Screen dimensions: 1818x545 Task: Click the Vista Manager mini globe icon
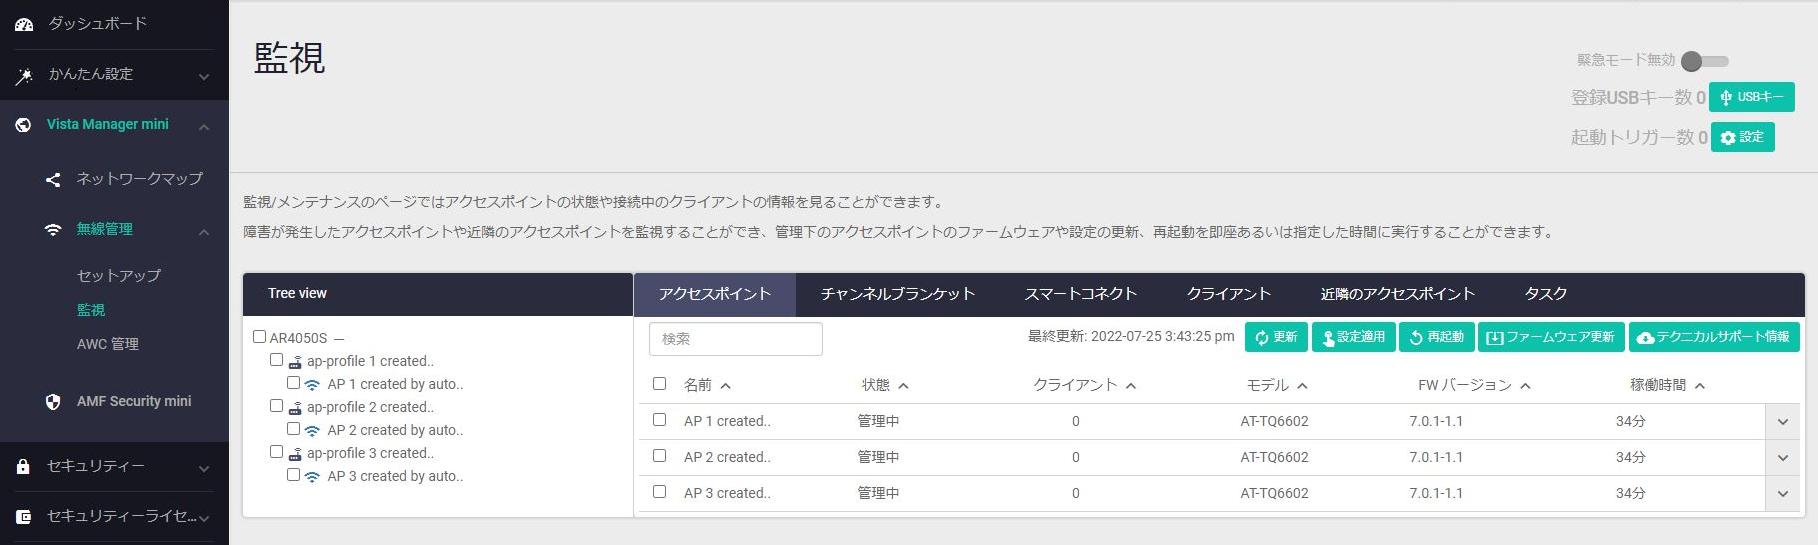[23, 125]
